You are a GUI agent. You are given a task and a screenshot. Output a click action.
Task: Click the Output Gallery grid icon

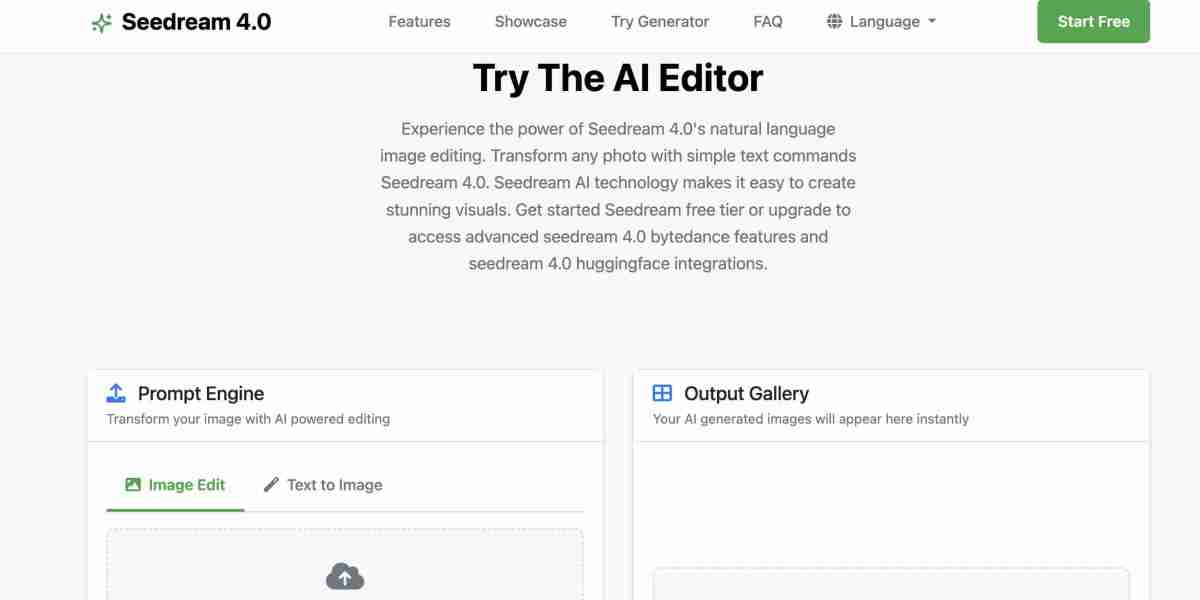(x=662, y=393)
